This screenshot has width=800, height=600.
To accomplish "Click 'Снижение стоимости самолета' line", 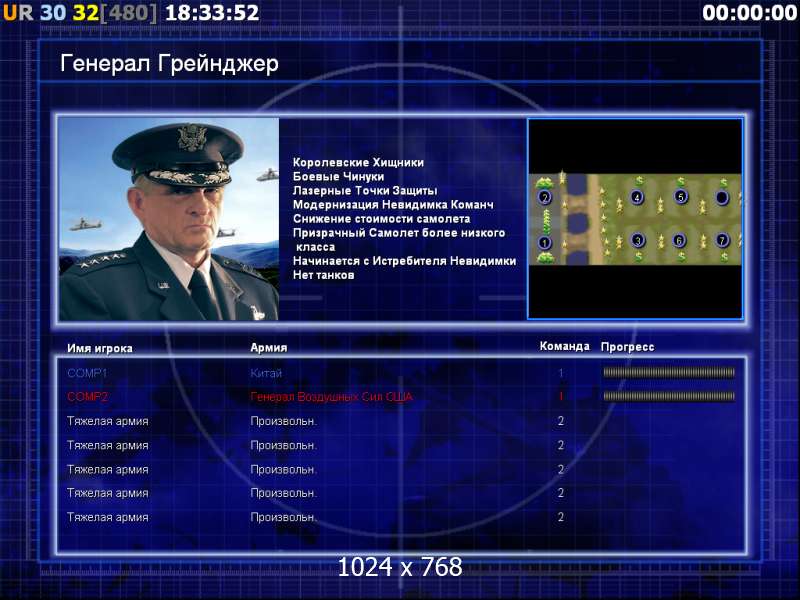I will [382, 219].
